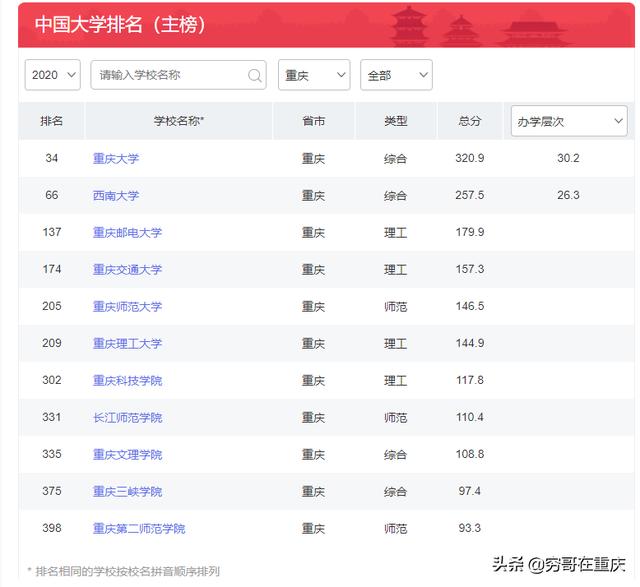Open the 重庆理工大学 link
The width and height of the screenshot is (640, 587).
(x=127, y=344)
